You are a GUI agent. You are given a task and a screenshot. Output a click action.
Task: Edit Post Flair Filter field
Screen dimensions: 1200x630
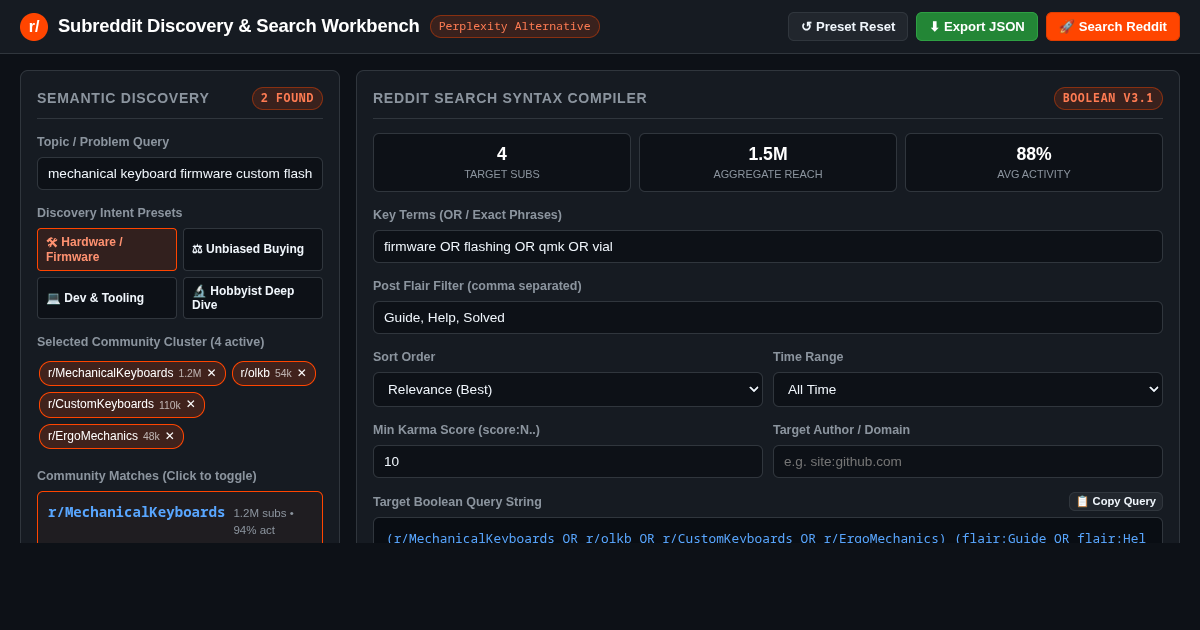[x=768, y=317]
